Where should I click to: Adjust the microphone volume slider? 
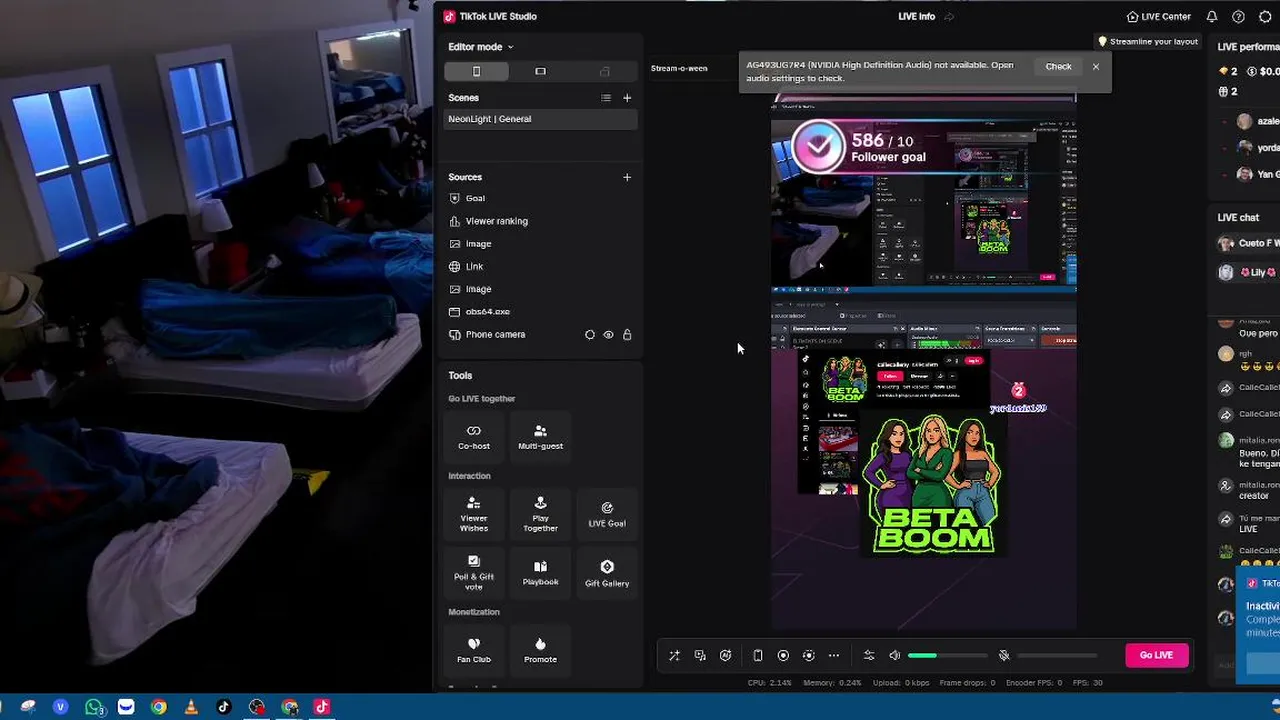1057,656
